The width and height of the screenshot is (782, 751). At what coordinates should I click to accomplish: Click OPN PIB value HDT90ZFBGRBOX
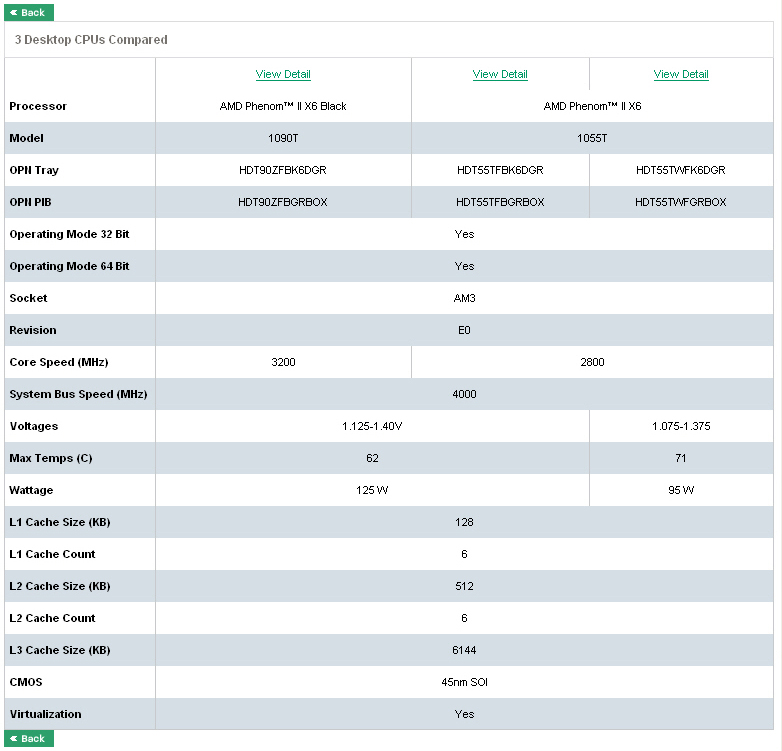[x=283, y=202]
